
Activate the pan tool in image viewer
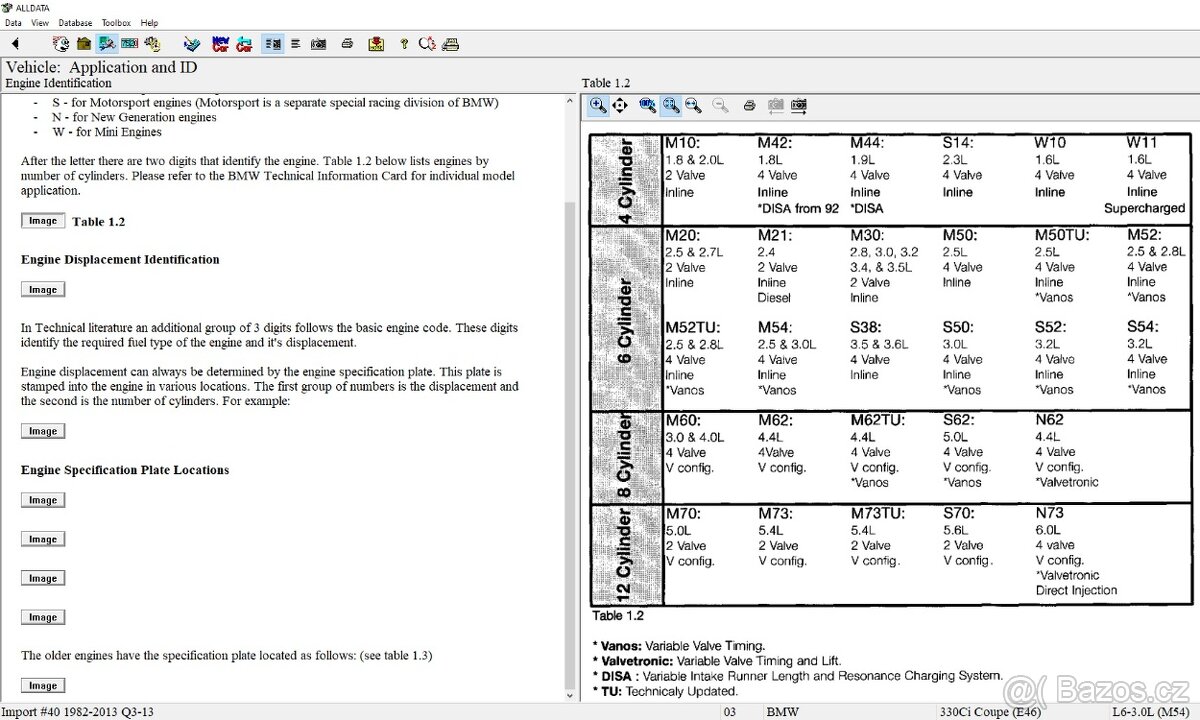pyautogui.click(x=621, y=105)
